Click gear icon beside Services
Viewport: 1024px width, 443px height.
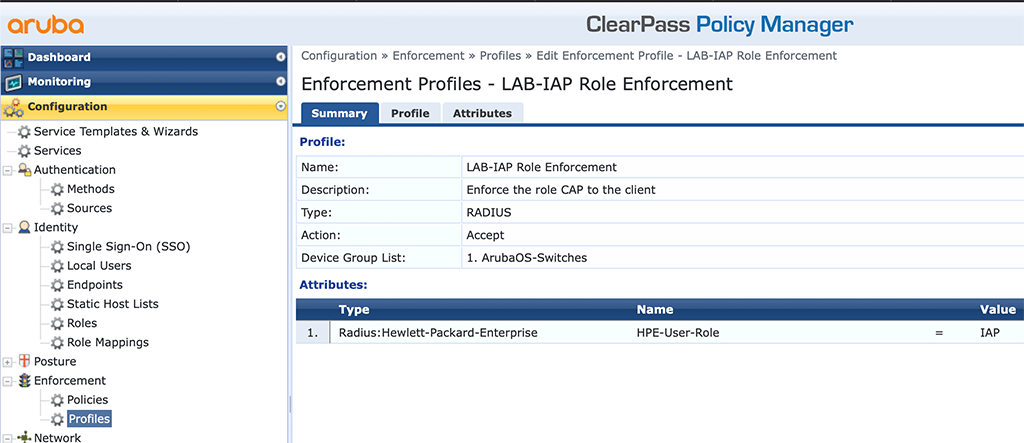[x=24, y=151]
